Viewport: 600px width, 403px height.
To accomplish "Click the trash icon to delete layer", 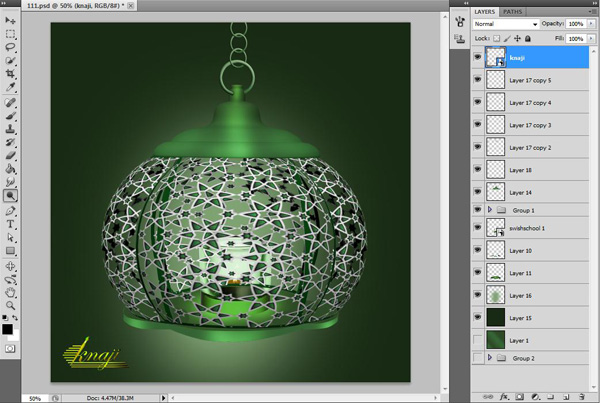I will click(x=580, y=397).
